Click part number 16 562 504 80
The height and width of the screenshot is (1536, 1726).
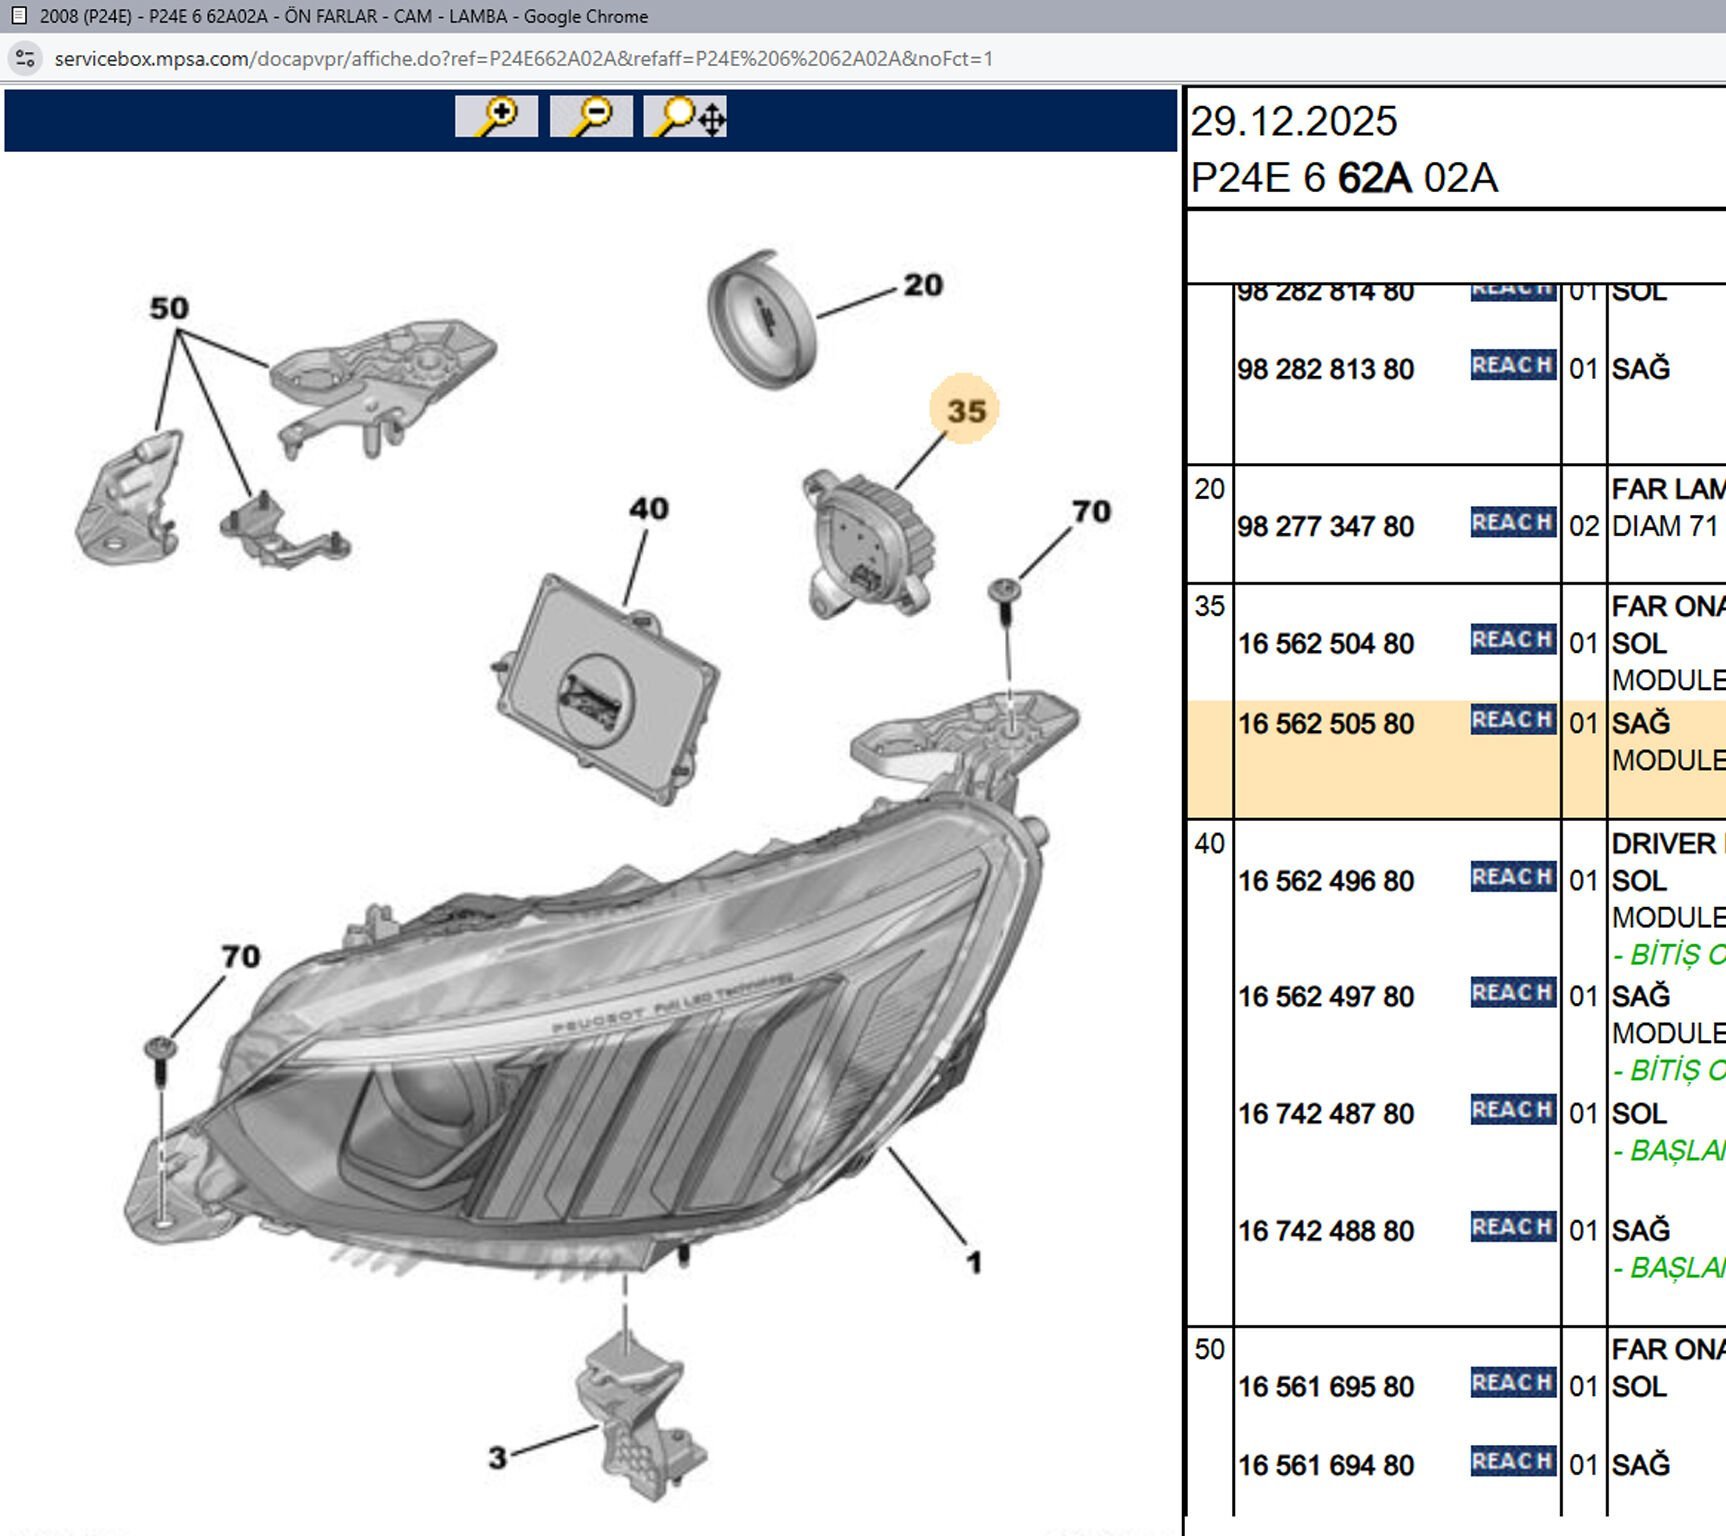1326,644
